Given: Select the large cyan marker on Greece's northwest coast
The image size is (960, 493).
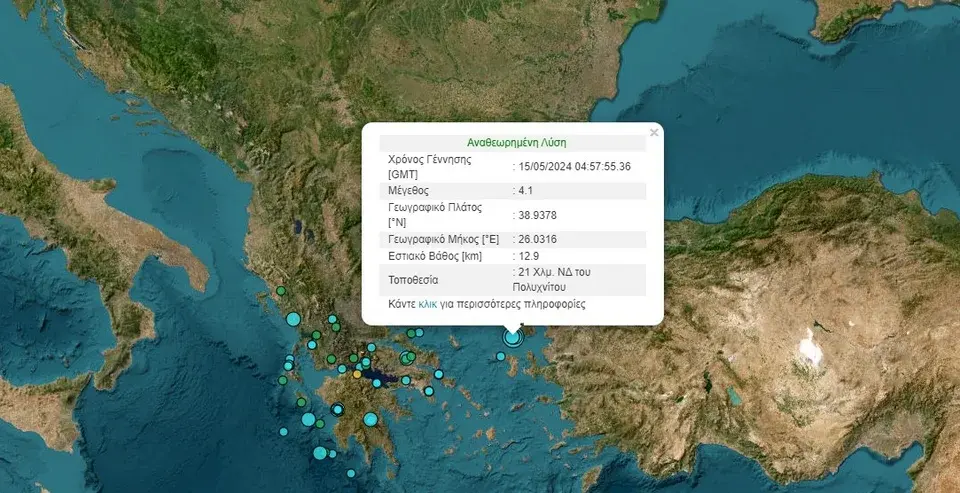Looking at the screenshot, I should click(293, 319).
